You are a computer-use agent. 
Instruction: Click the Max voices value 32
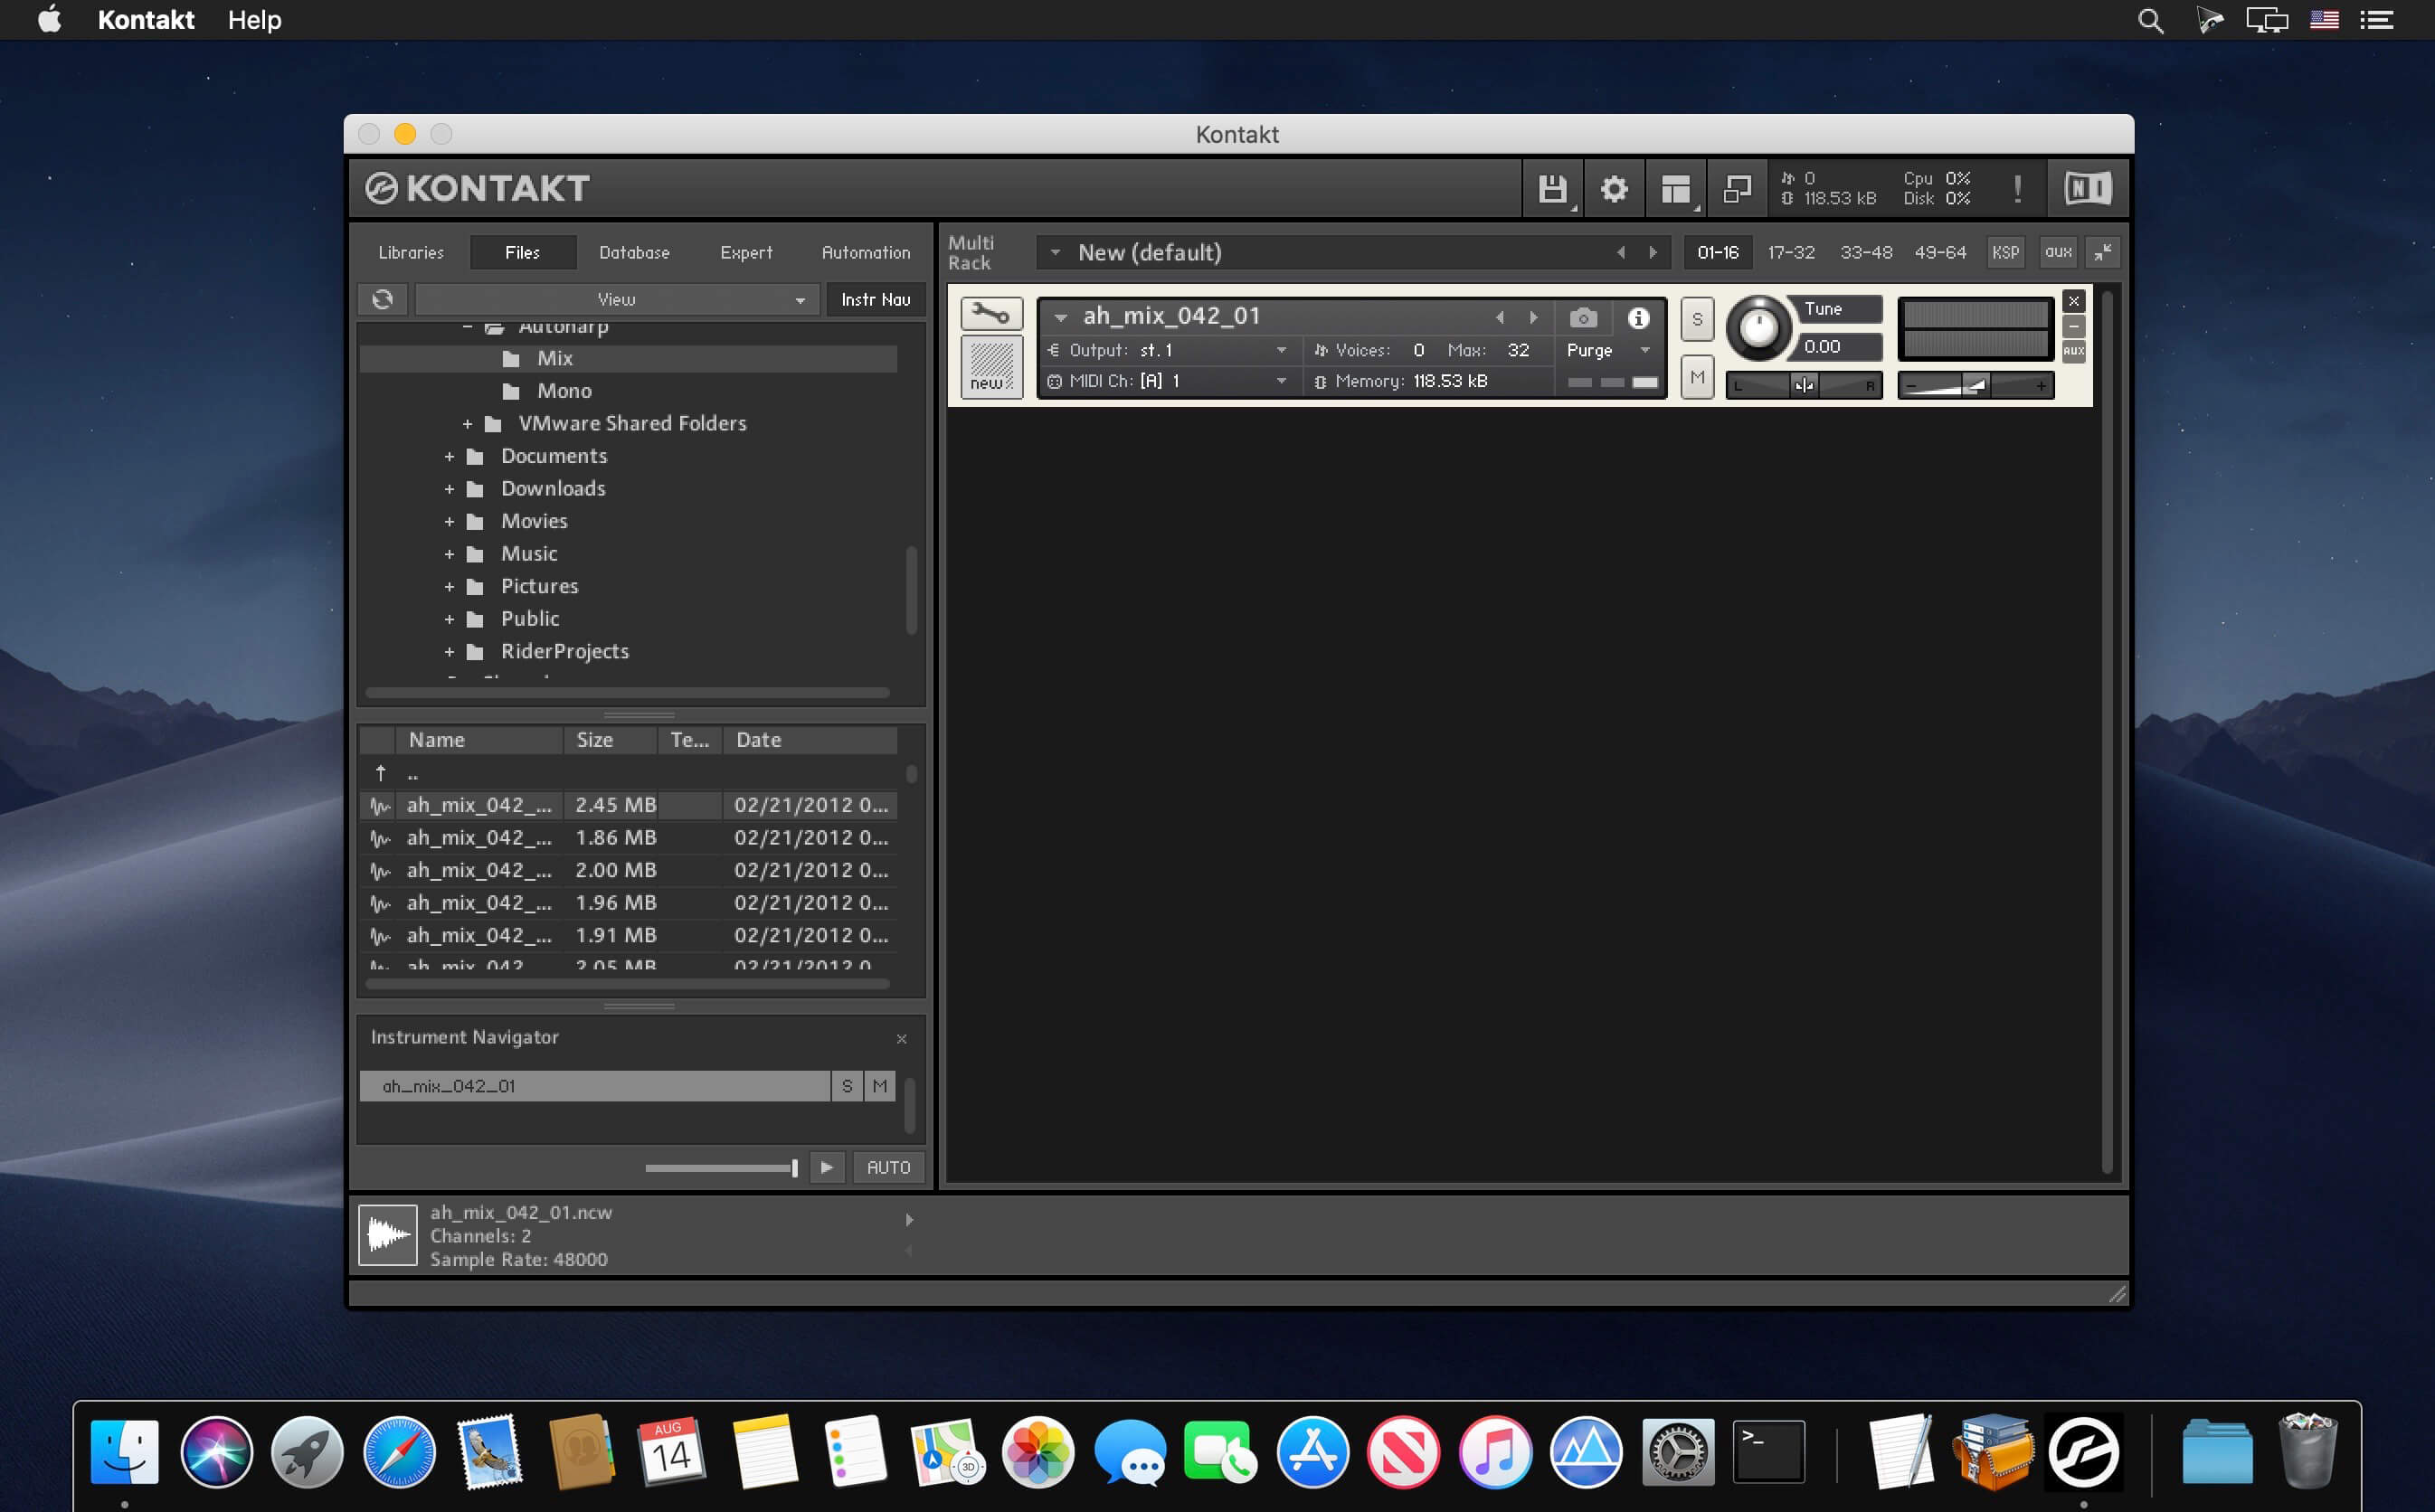[x=1518, y=350]
